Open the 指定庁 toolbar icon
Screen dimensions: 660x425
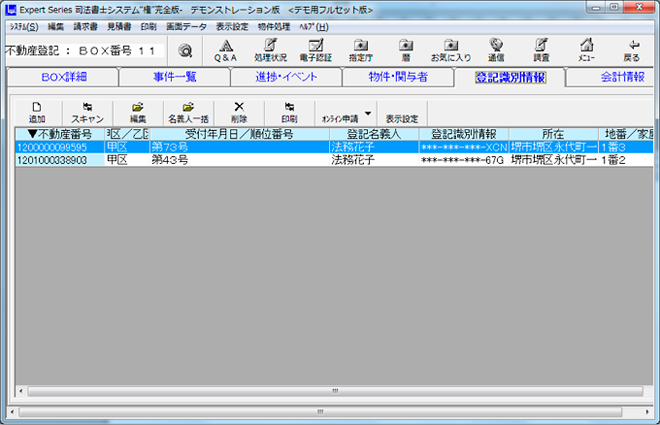pyautogui.click(x=361, y=50)
